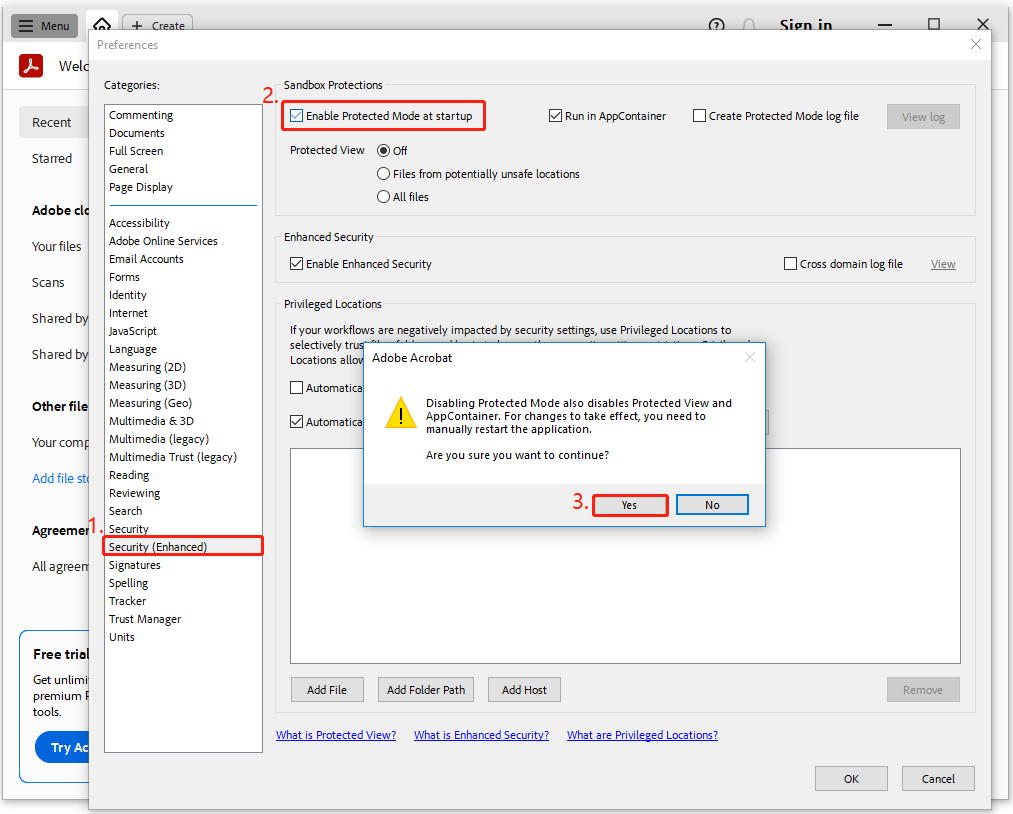Confirm with the Yes button
The height and width of the screenshot is (814, 1013).
pos(629,505)
